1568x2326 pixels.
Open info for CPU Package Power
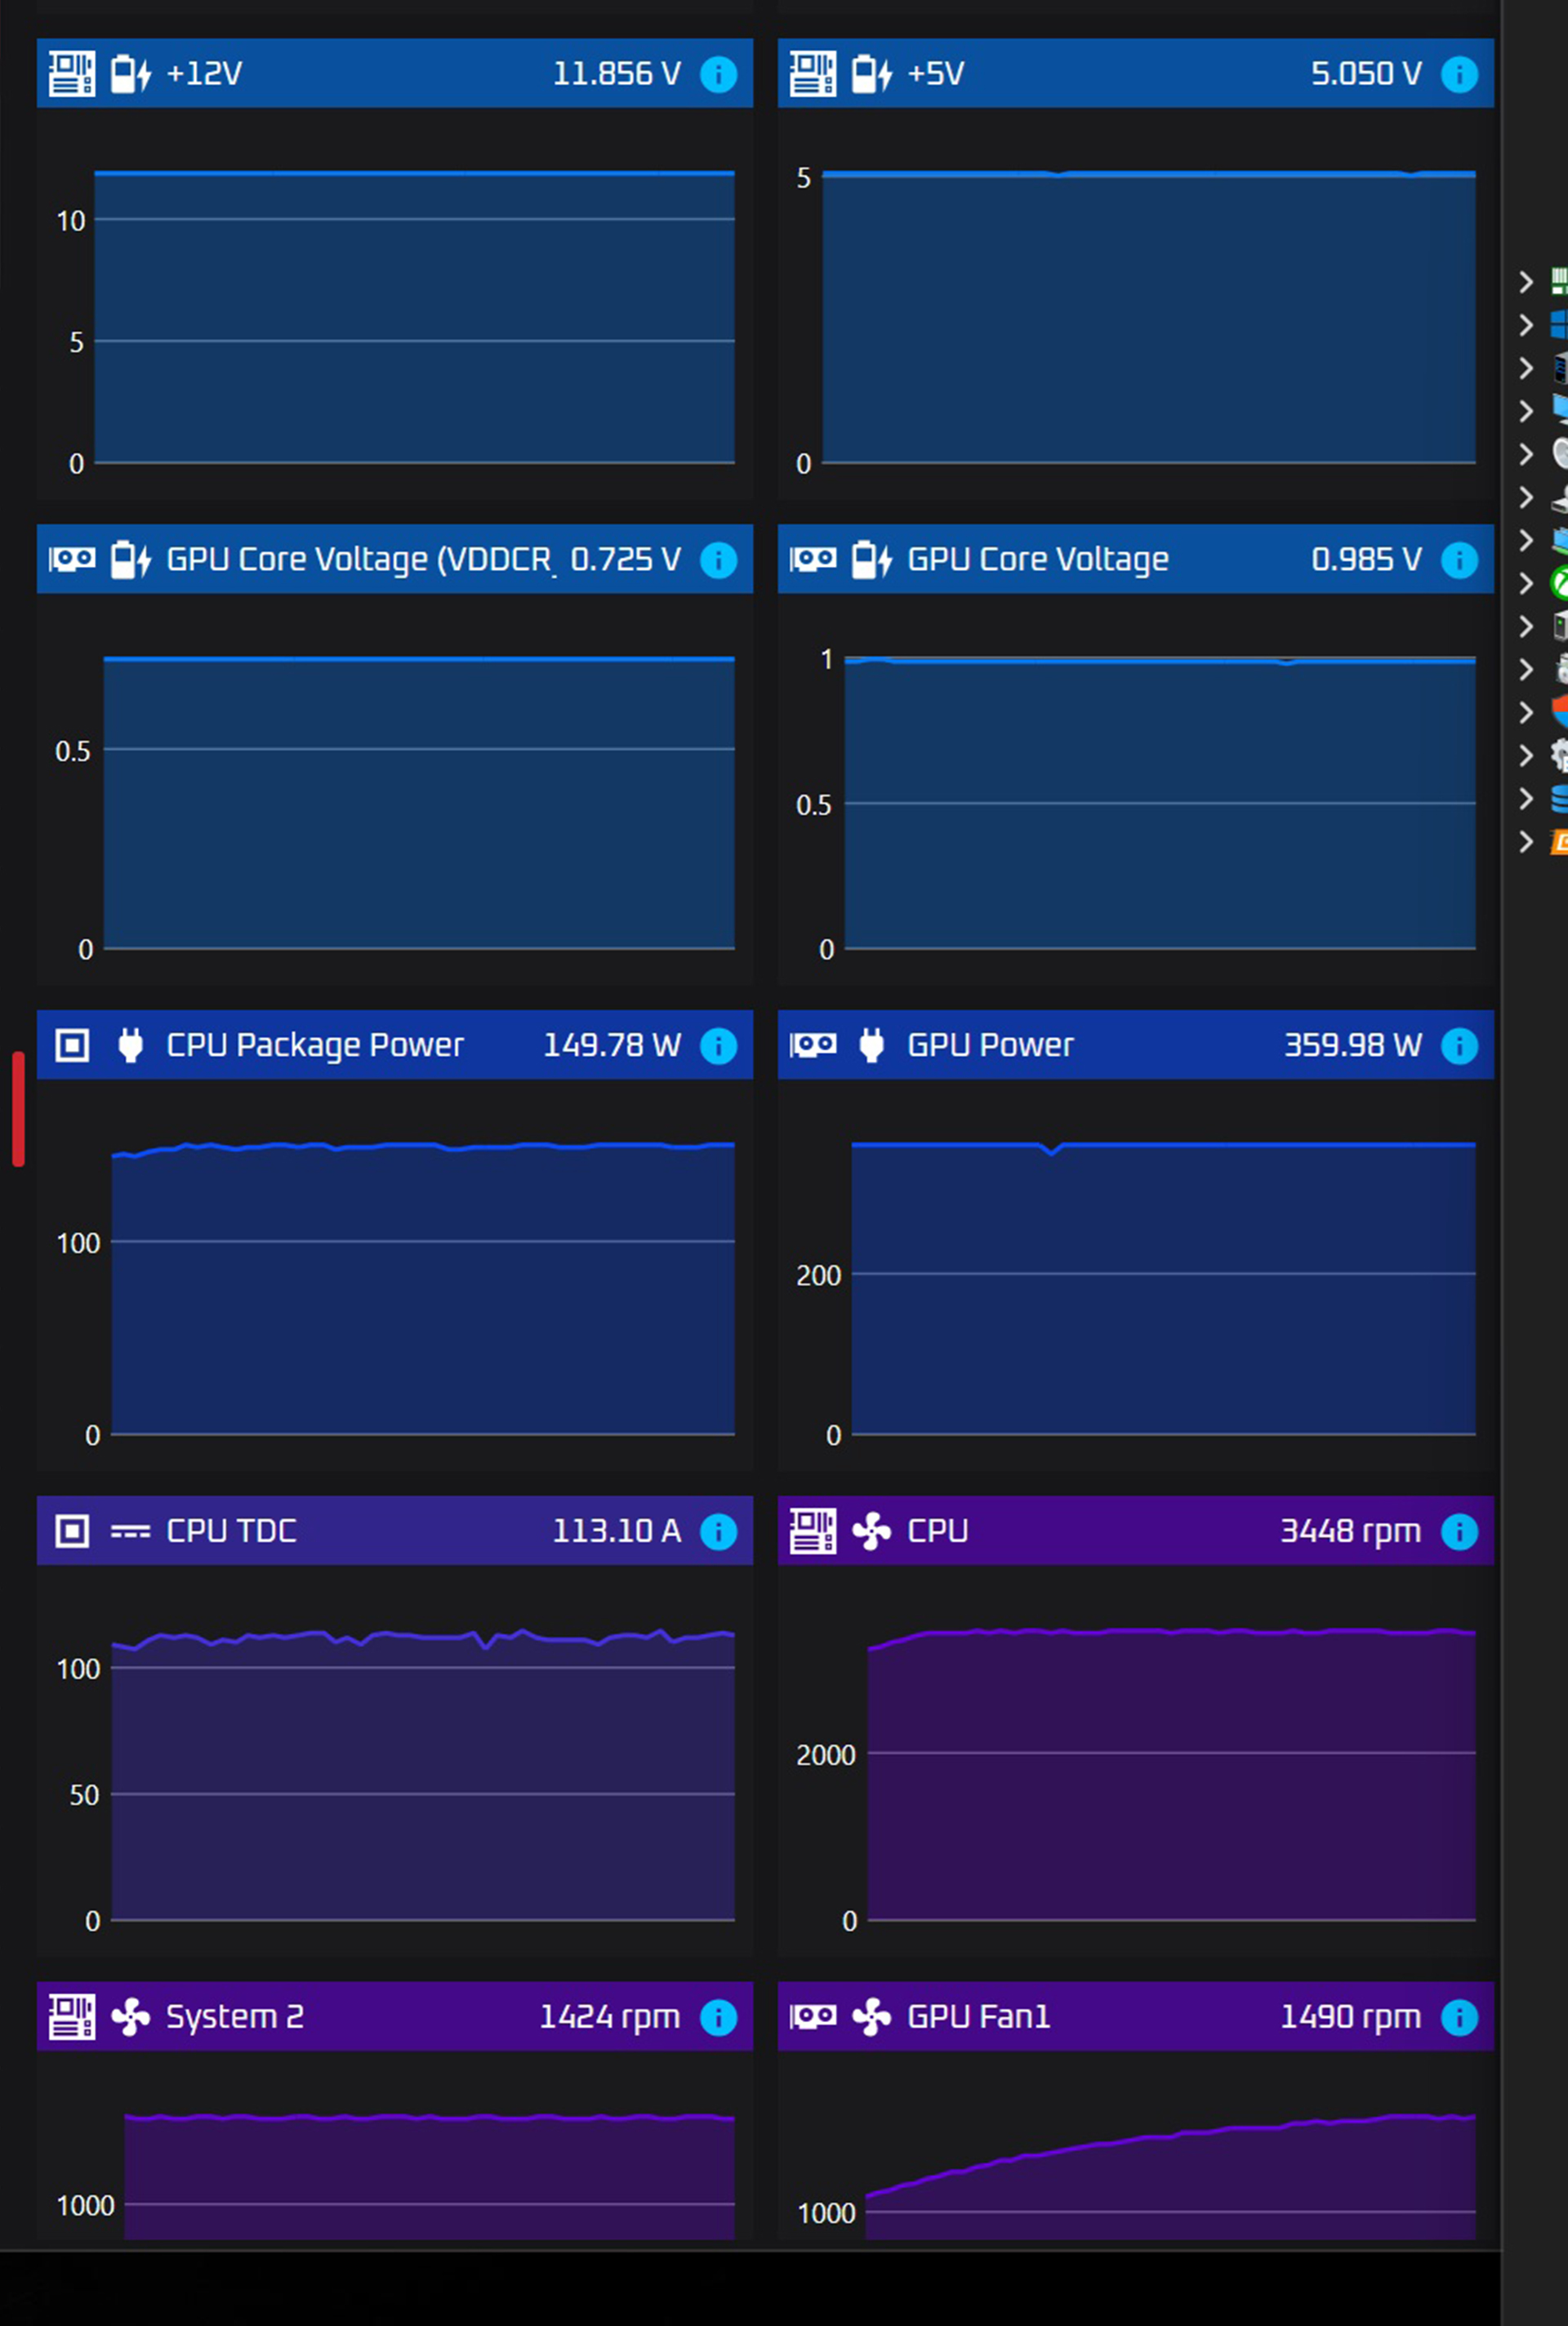pyautogui.click(x=718, y=1046)
